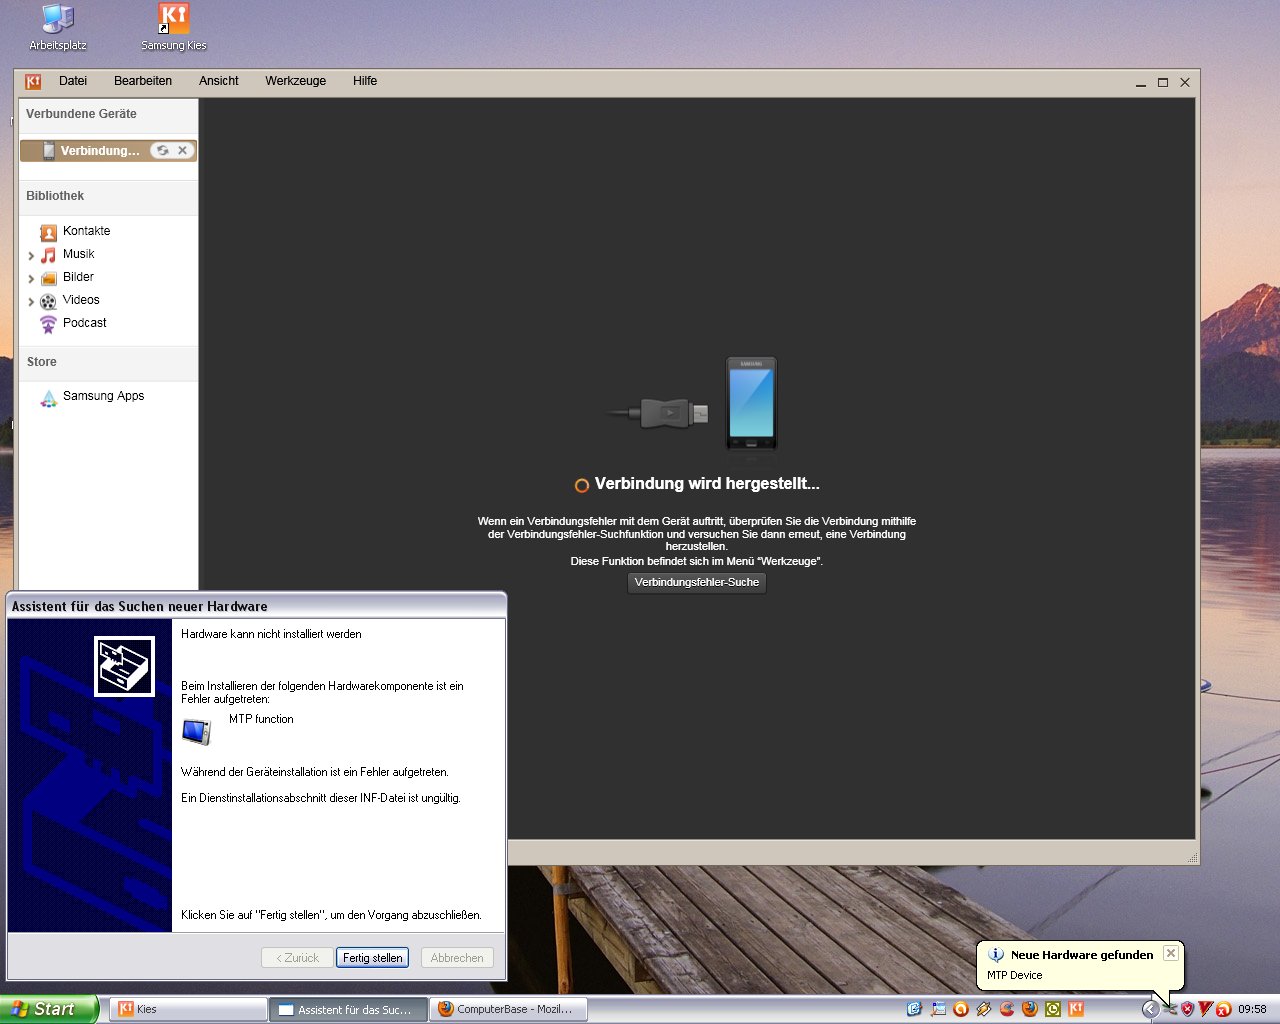Click the system clock 09:58
The height and width of the screenshot is (1024, 1280).
click(x=1252, y=1009)
